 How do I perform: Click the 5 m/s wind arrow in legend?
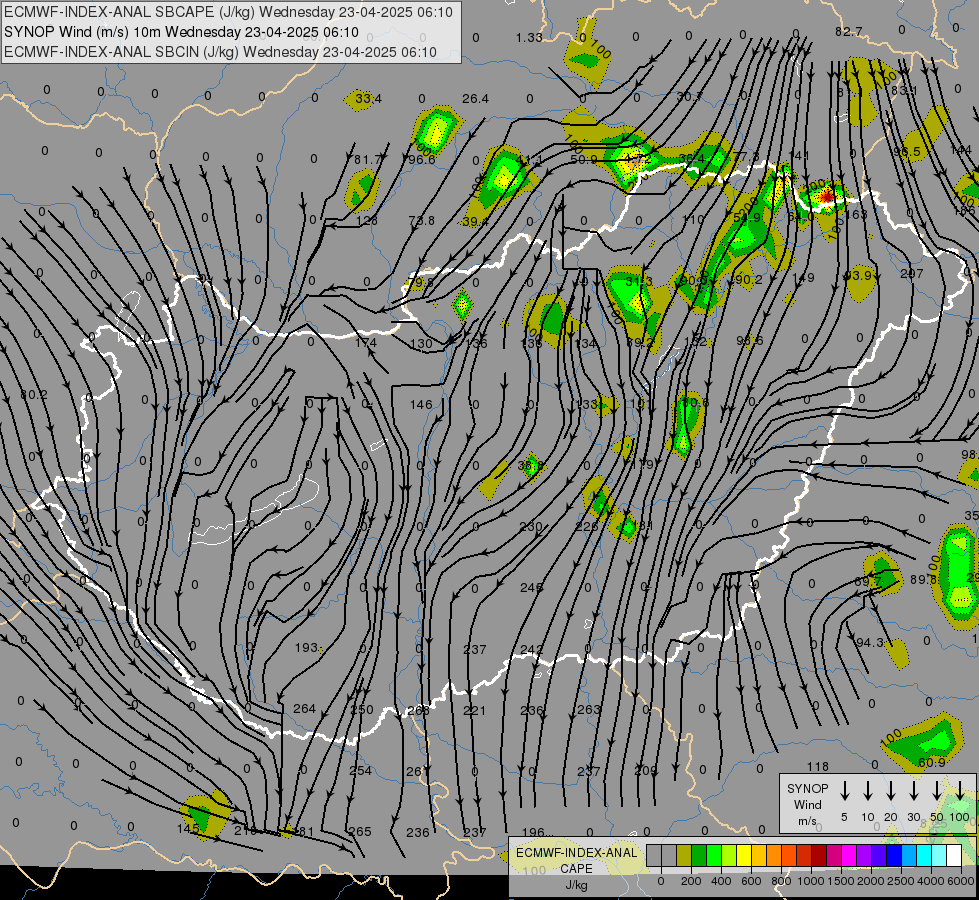[x=844, y=791]
